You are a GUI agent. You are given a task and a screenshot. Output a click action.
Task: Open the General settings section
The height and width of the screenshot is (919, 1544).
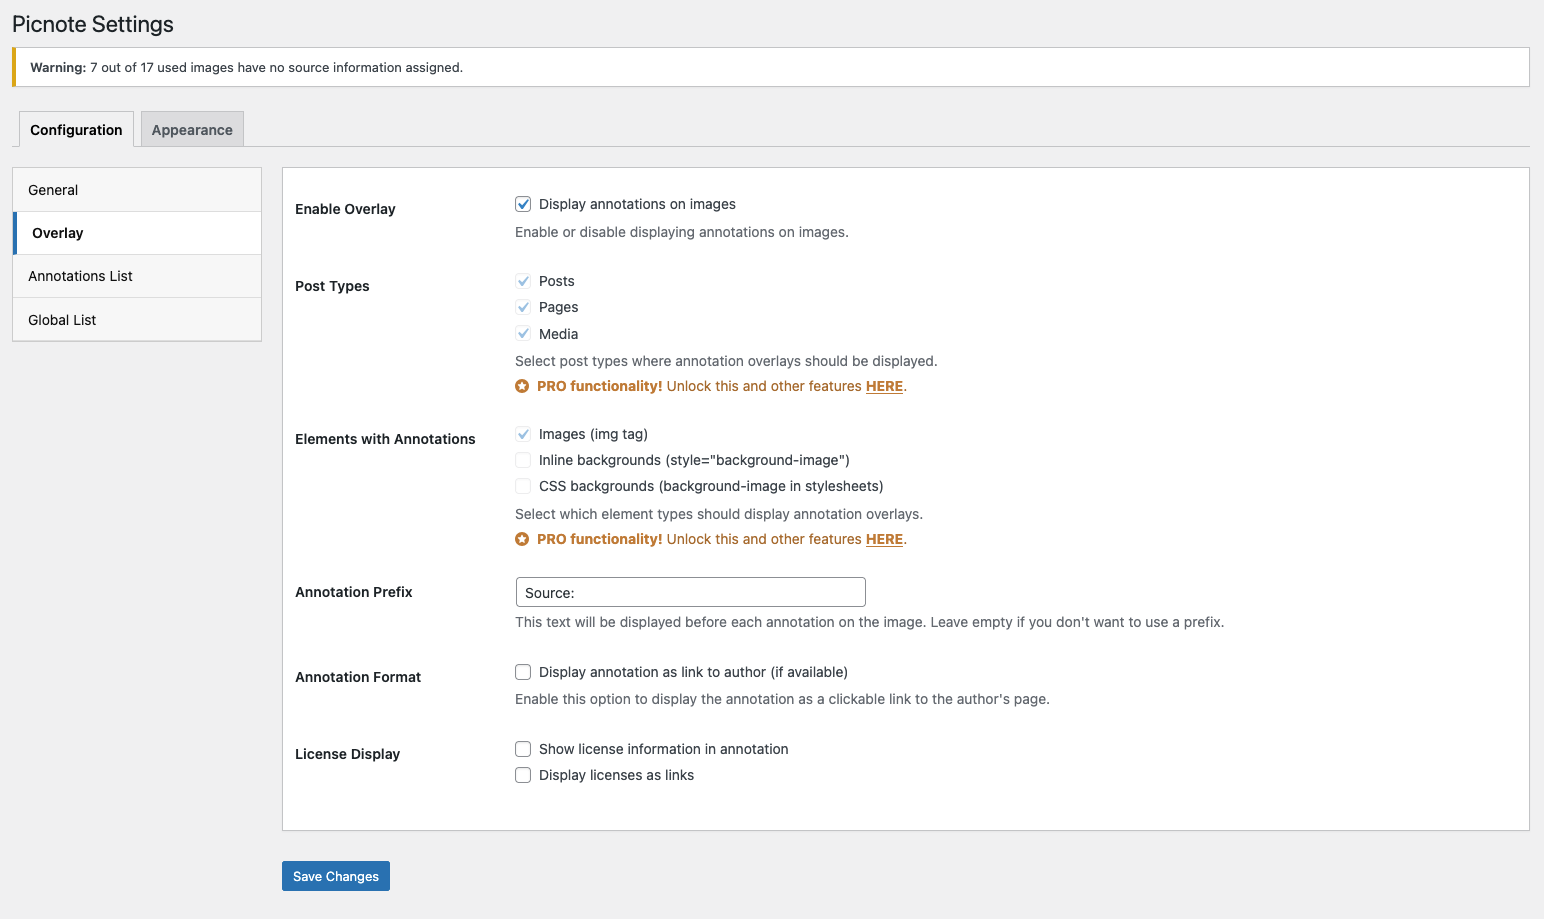click(53, 189)
